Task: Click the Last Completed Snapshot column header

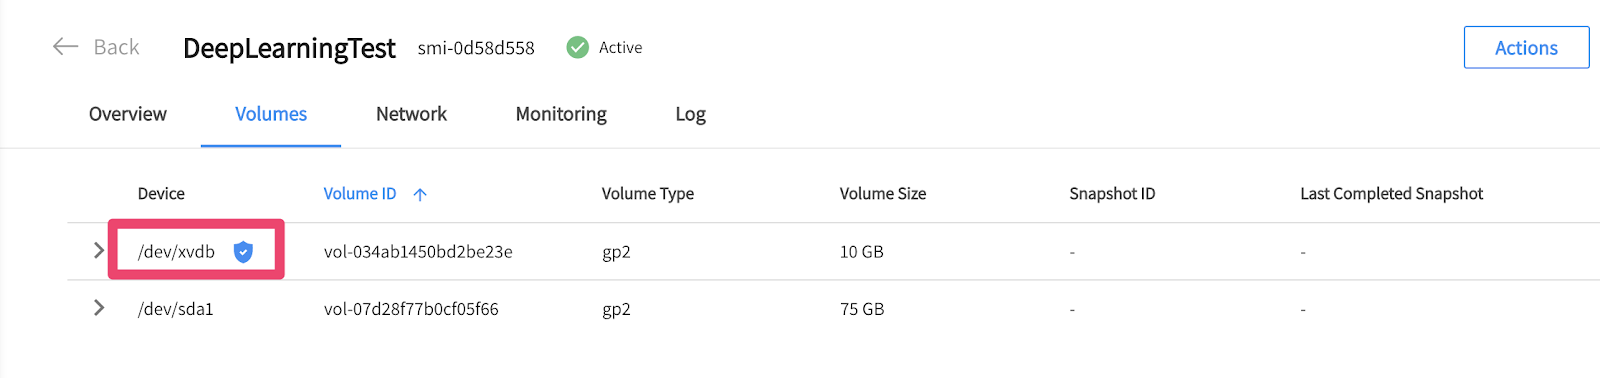Action: point(1391,194)
